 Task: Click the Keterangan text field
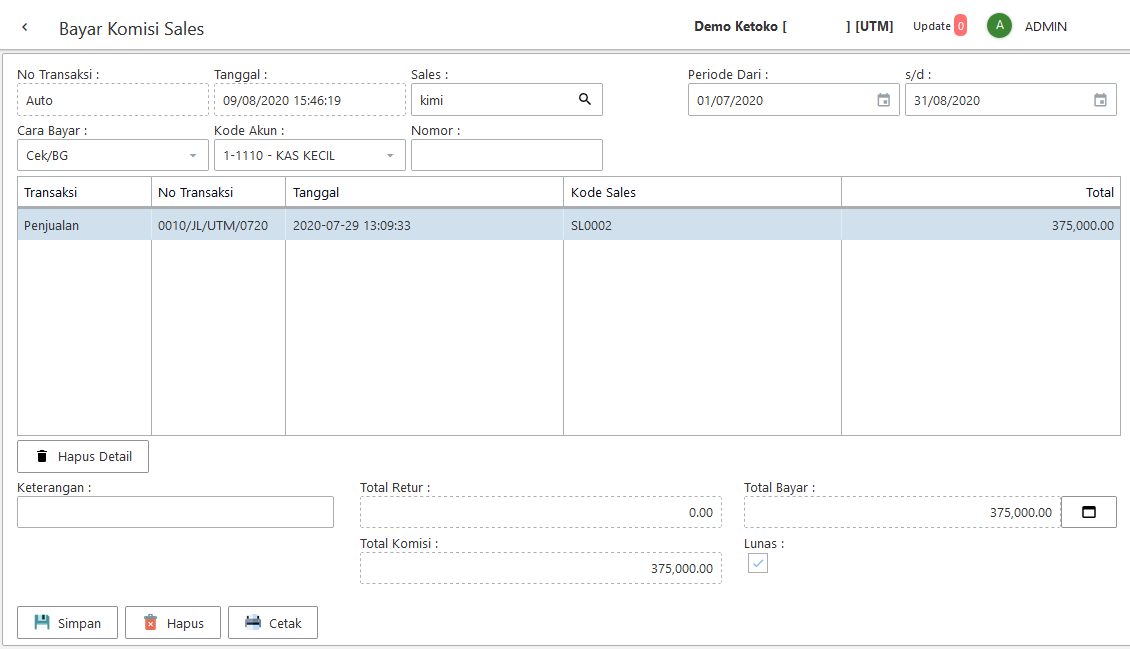[175, 512]
